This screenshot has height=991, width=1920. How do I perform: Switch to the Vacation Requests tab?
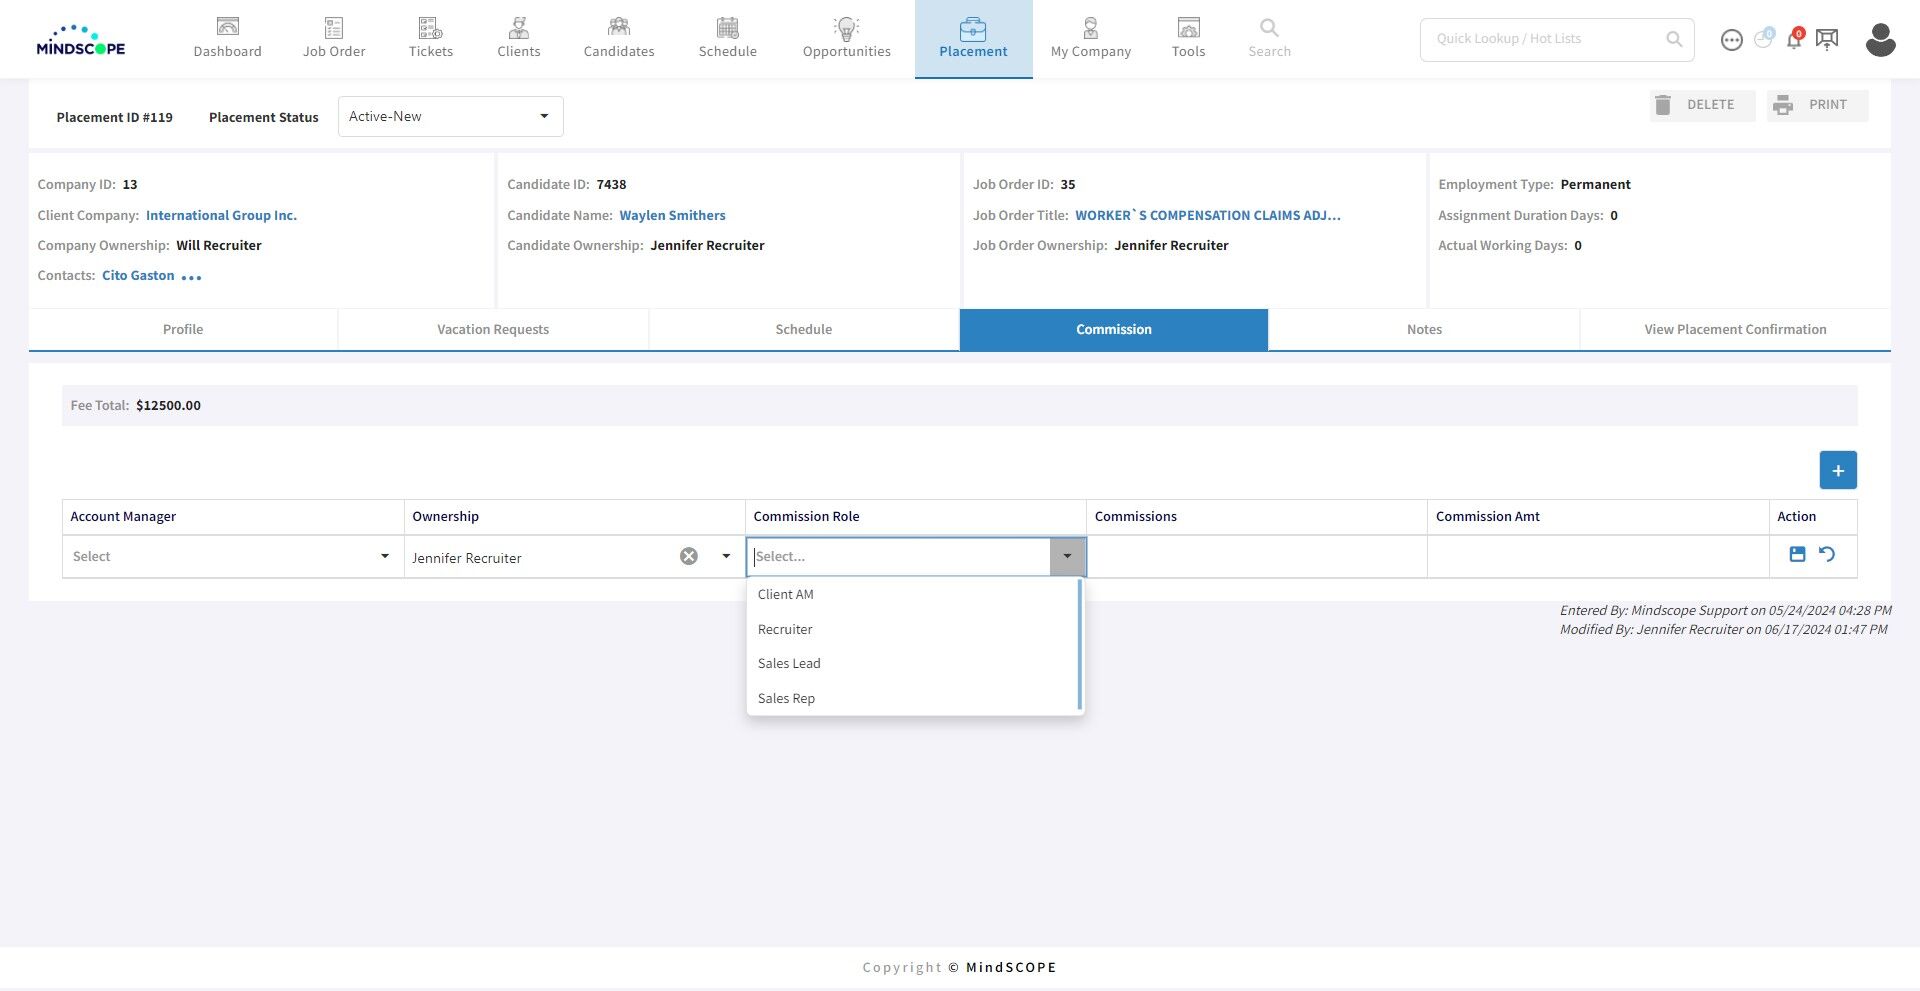pyautogui.click(x=493, y=329)
